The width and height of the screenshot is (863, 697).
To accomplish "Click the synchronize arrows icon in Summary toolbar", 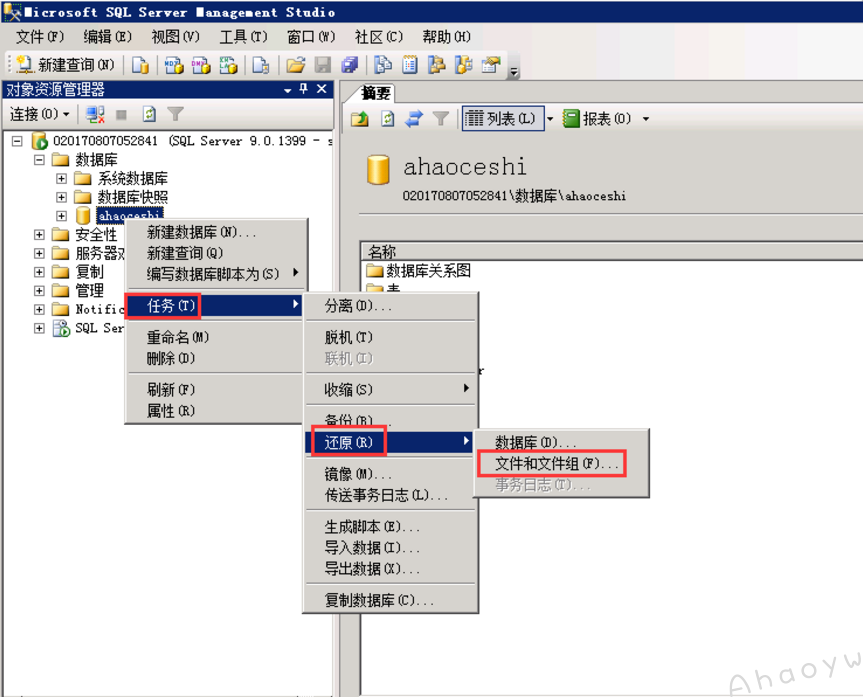I will click(413, 119).
